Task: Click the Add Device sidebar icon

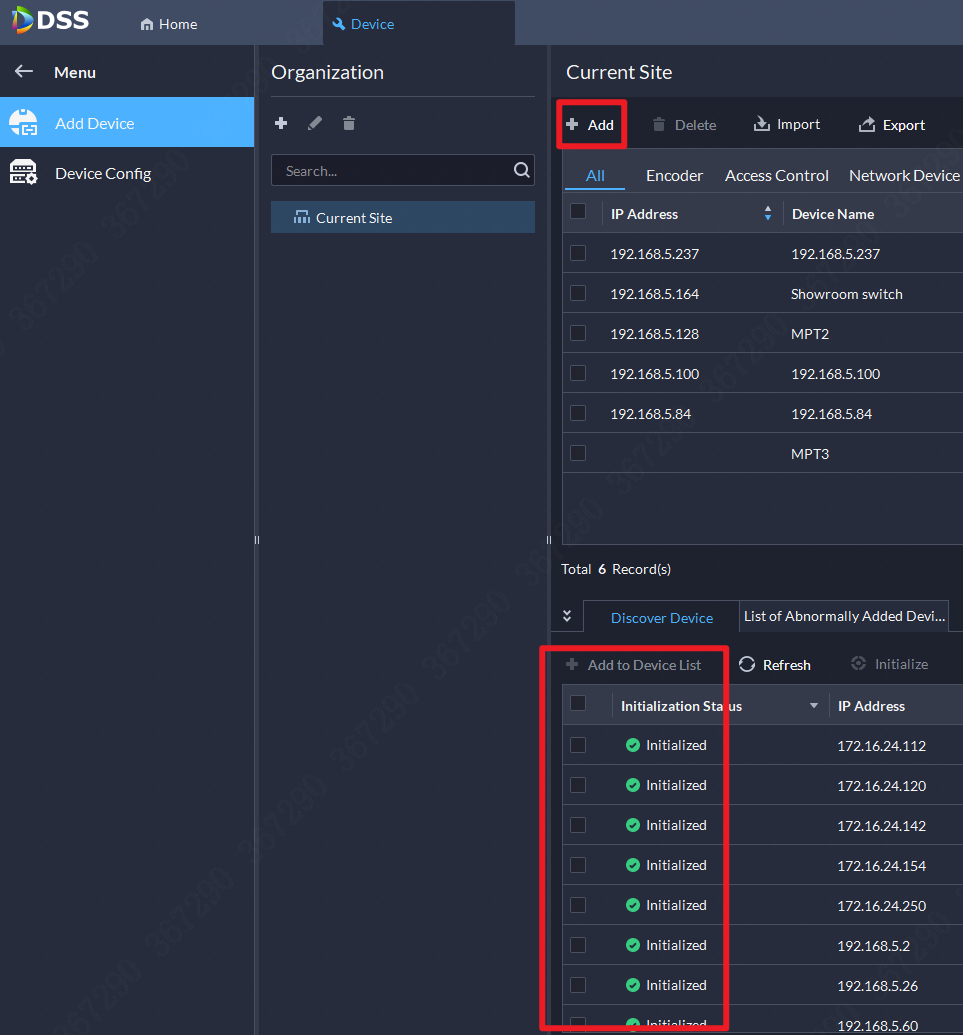Action: tap(24, 123)
